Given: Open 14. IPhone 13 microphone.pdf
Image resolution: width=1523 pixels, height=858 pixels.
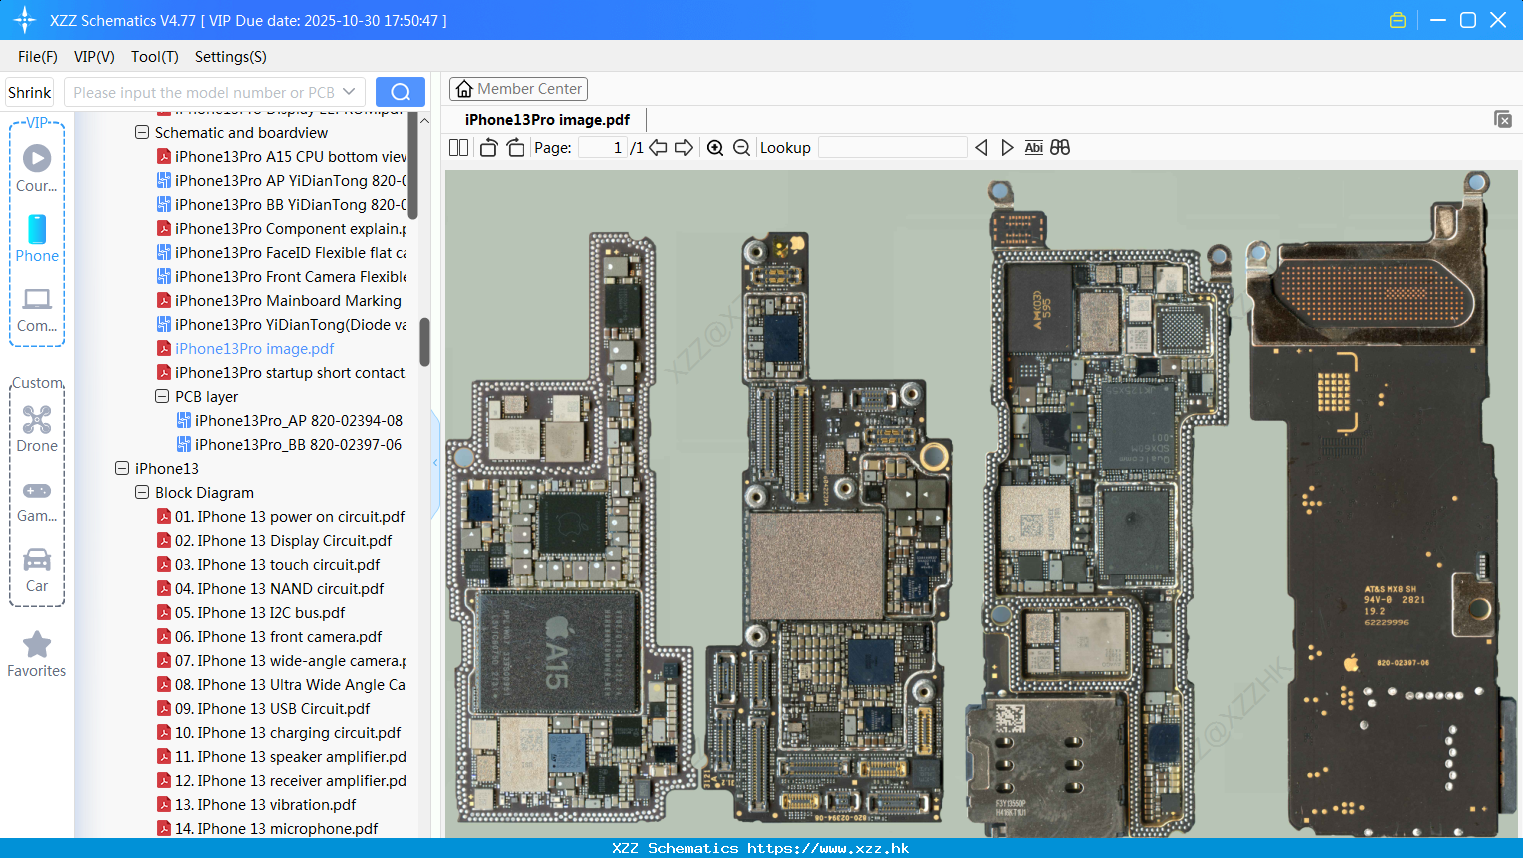Looking at the screenshot, I should tap(268, 829).
